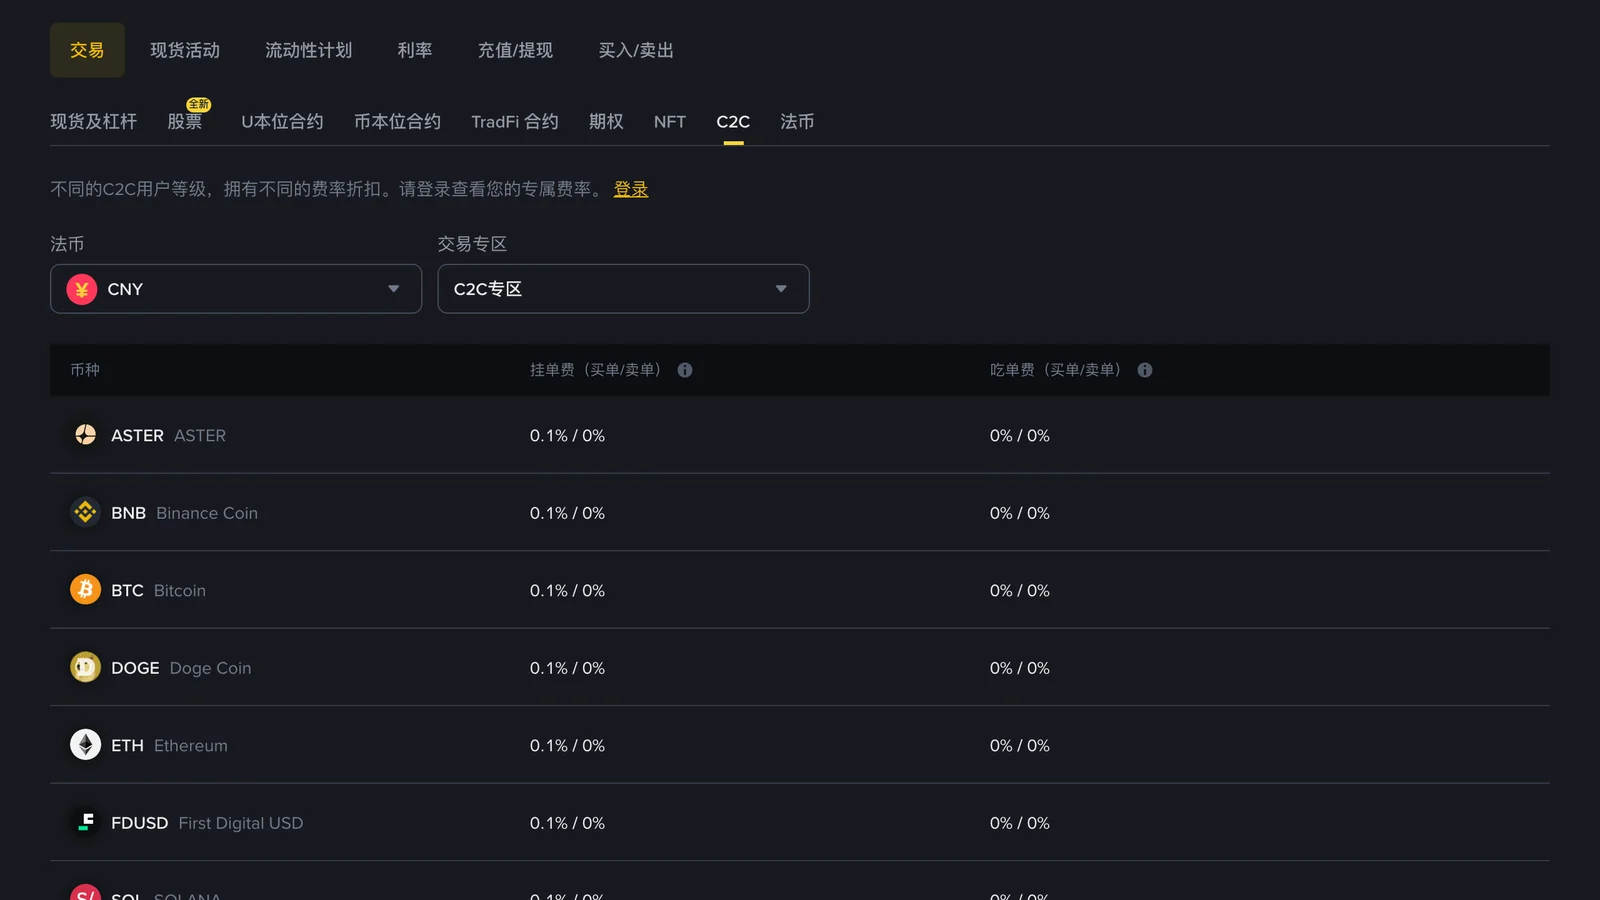Click the 登录 login link
This screenshot has width=1600, height=900.
tap(631, 189)
